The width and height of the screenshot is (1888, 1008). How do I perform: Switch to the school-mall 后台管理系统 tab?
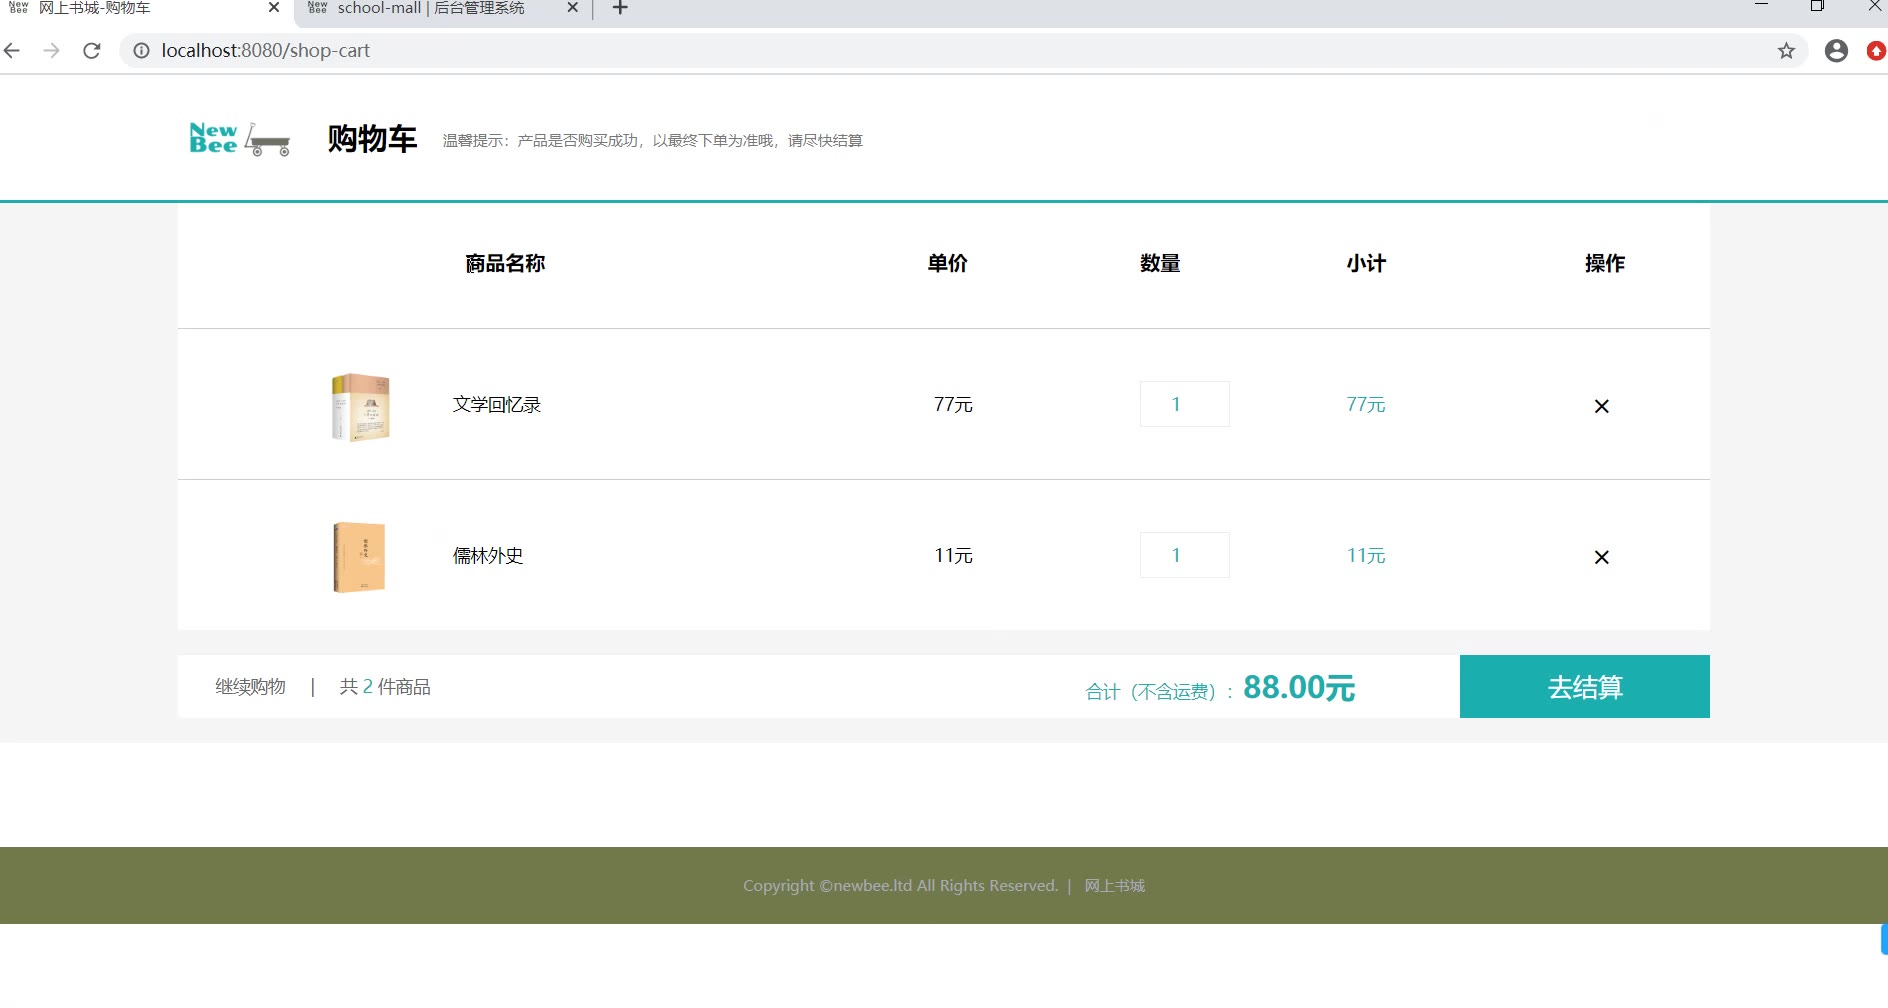point(430,9)
